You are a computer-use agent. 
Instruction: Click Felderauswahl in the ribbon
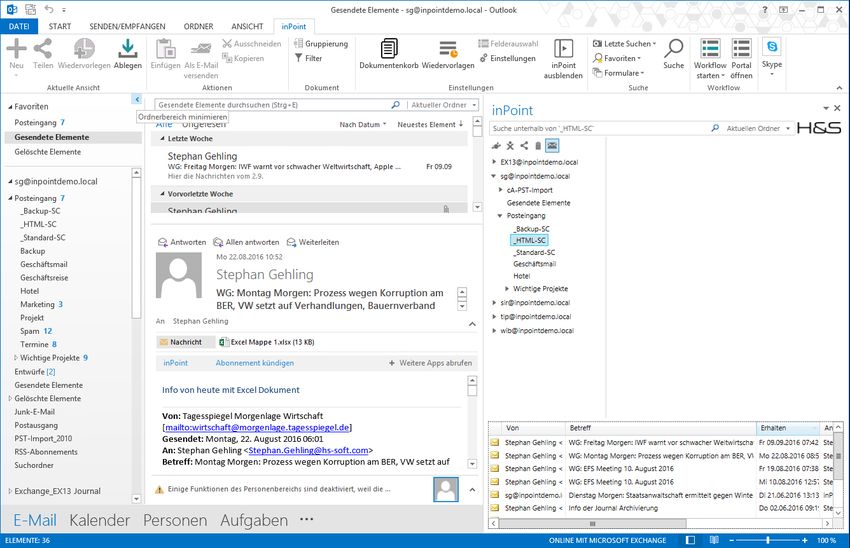coord(508,43)
